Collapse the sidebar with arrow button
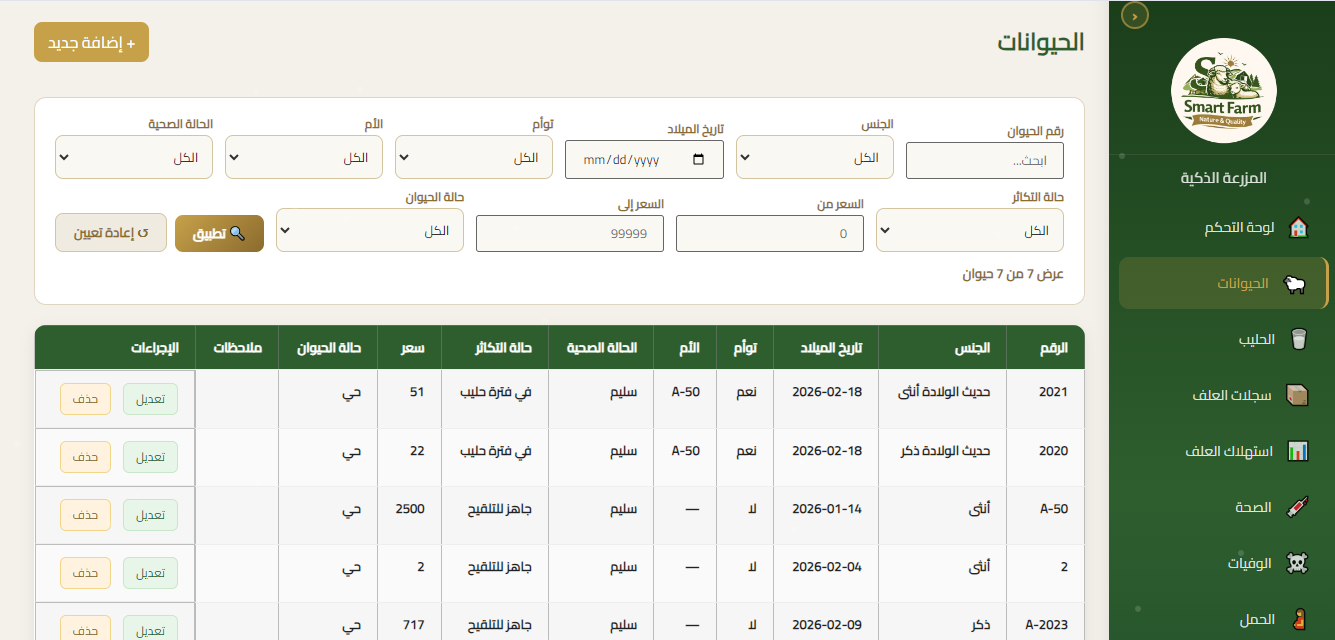This screenshot has width=1335, height=640. click(1134, 16)
